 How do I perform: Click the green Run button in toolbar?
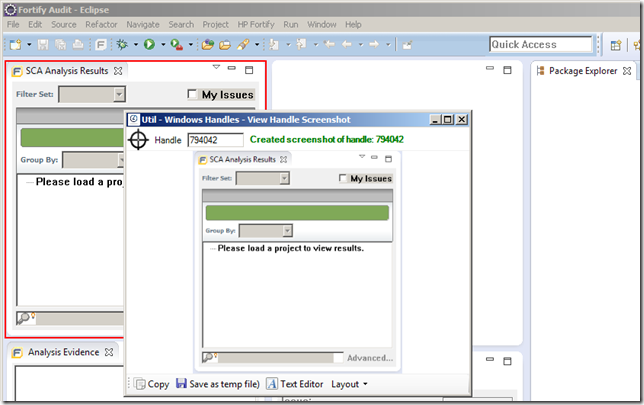[149, 44]
